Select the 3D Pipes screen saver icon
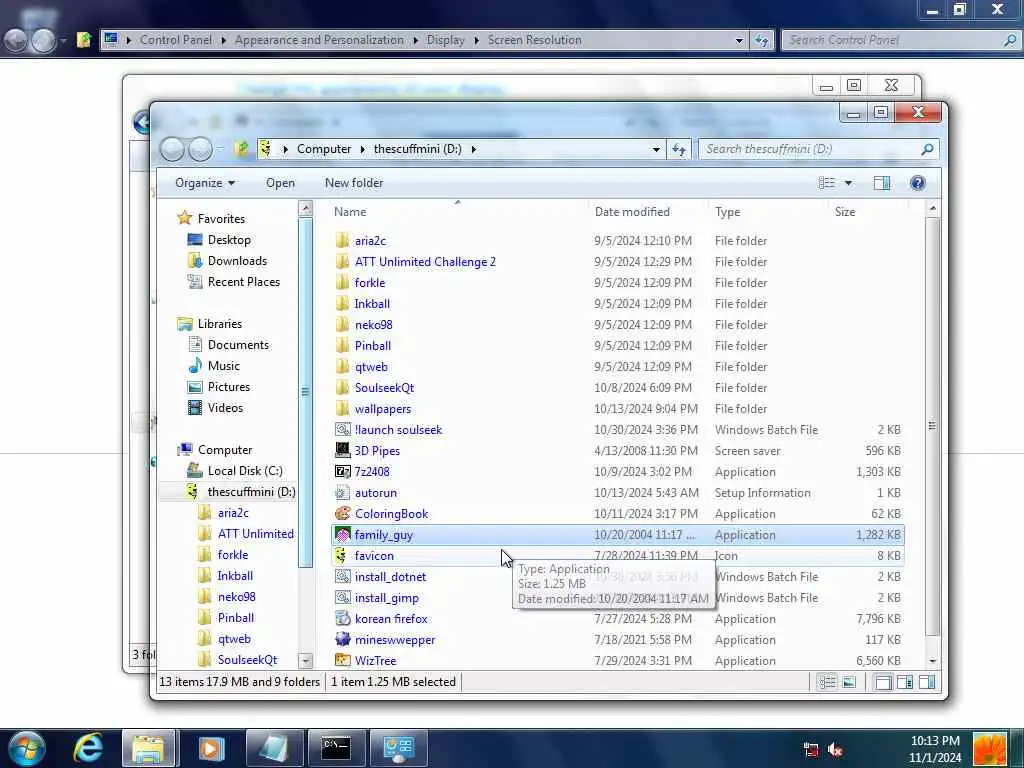The width and height of the screenshot is (1024, 768). (342, 451)
